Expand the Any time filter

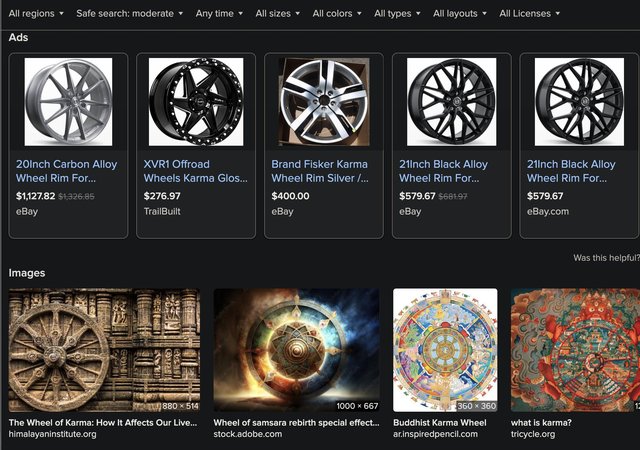coord(219,13)
